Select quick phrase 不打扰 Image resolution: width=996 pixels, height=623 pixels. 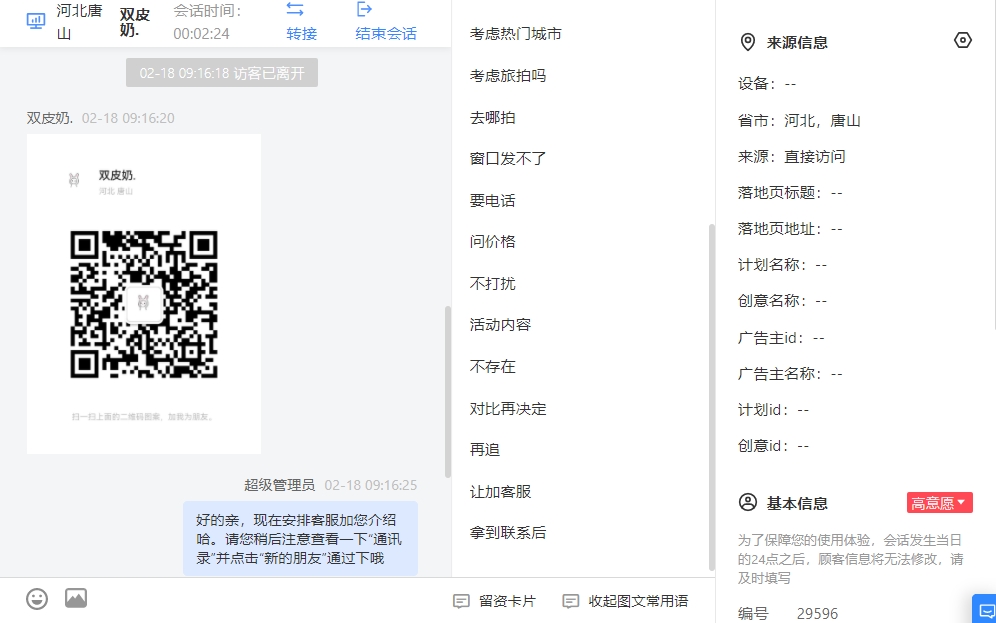(x=492, y=283)
